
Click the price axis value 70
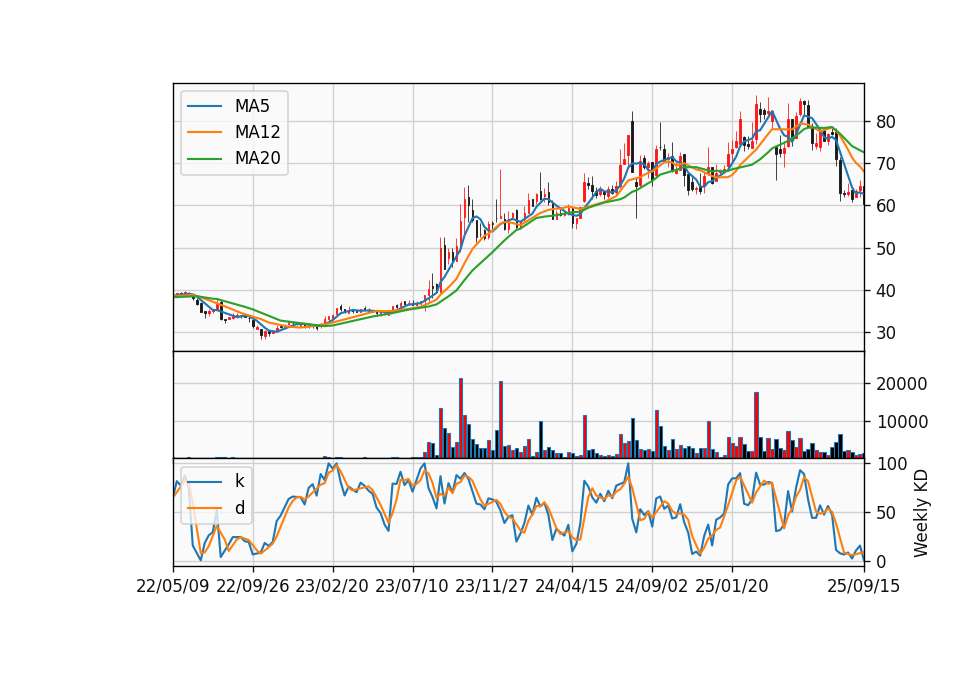click(886, 164)
